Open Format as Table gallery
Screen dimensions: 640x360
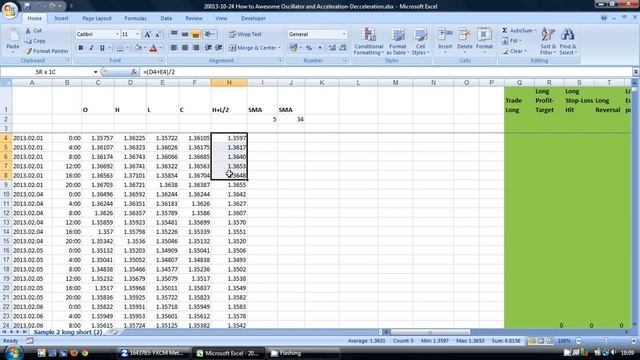pos(398,41)
